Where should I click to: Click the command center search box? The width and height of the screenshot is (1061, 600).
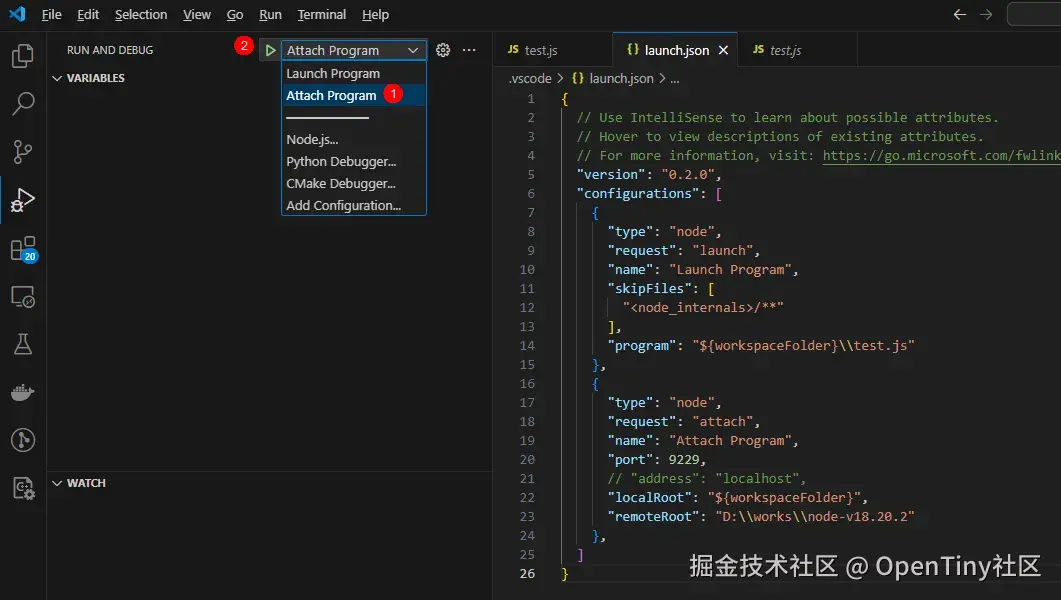(1034, 14)
